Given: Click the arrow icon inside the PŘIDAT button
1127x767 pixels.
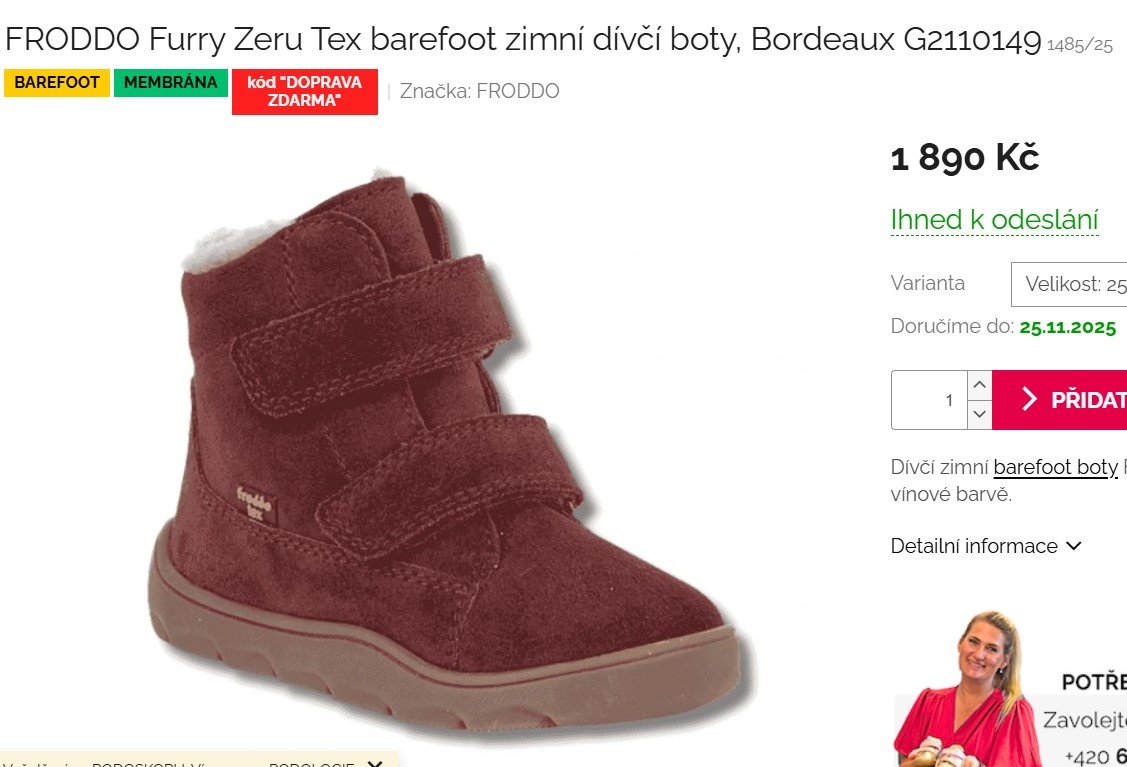Looking at the screenshot, I should tap(1029, 399).
